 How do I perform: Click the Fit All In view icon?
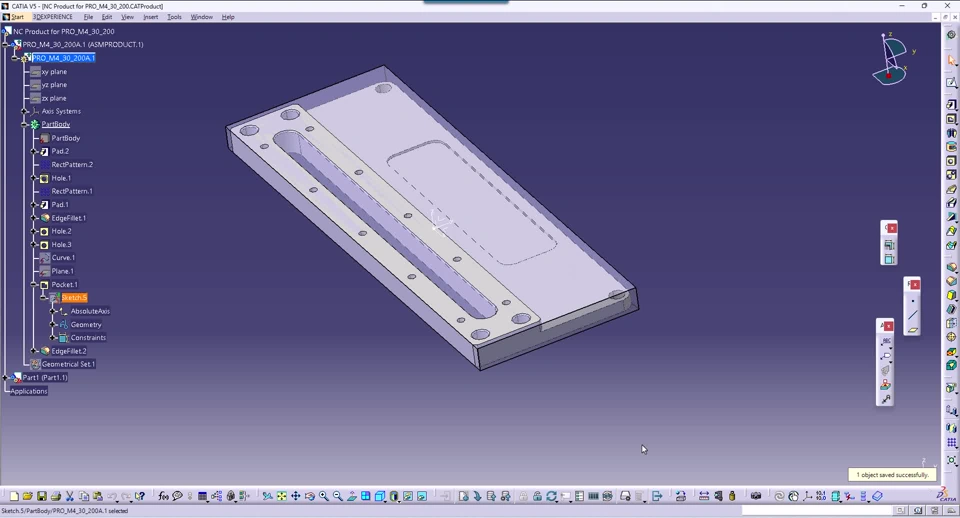pyautogui.click(x=282, y=496)
